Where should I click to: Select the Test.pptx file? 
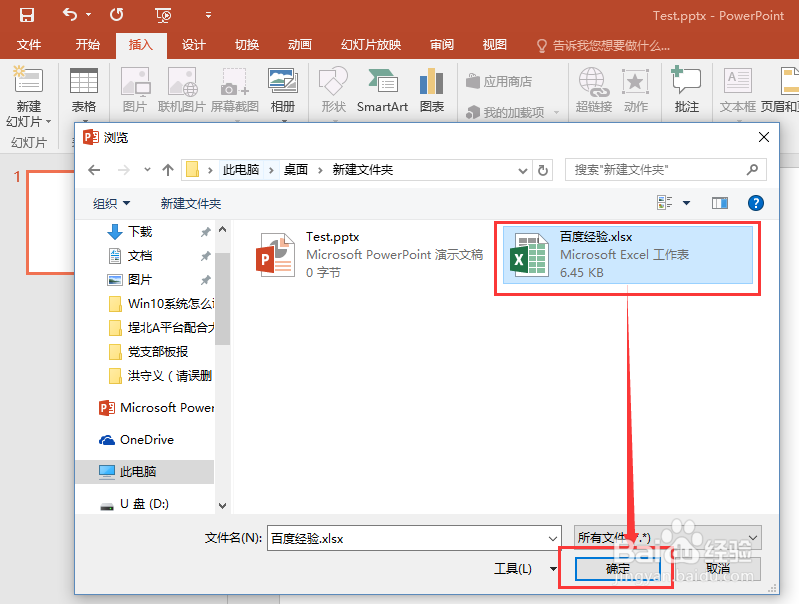point(369,254)
